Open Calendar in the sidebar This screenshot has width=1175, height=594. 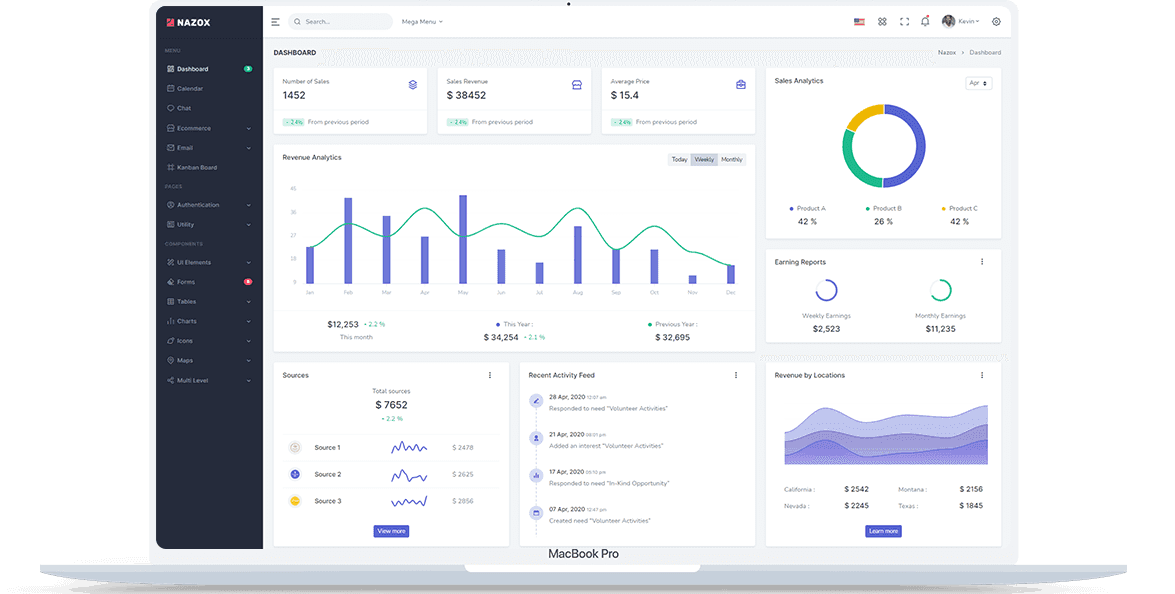(x=190, y=89)
